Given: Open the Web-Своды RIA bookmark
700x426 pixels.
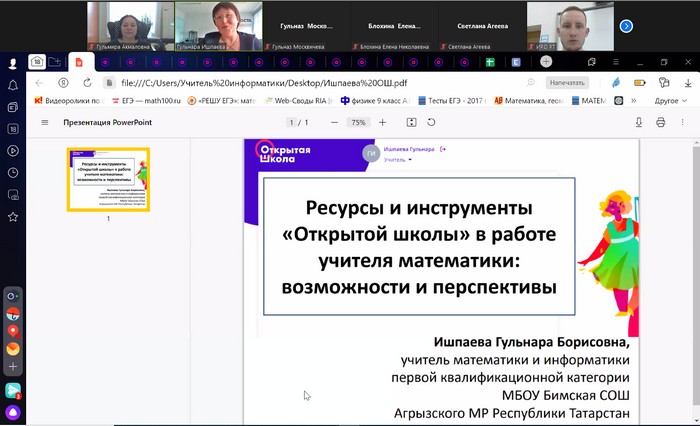Looking at the screenshot, I should click(299, 100).
